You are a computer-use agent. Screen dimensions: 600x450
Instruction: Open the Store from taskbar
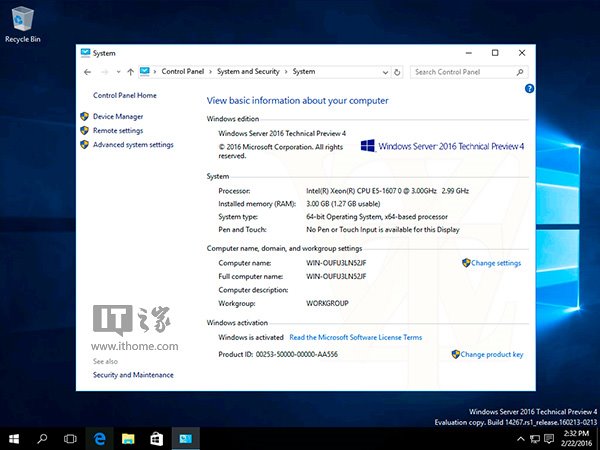[x=157, y=439]
